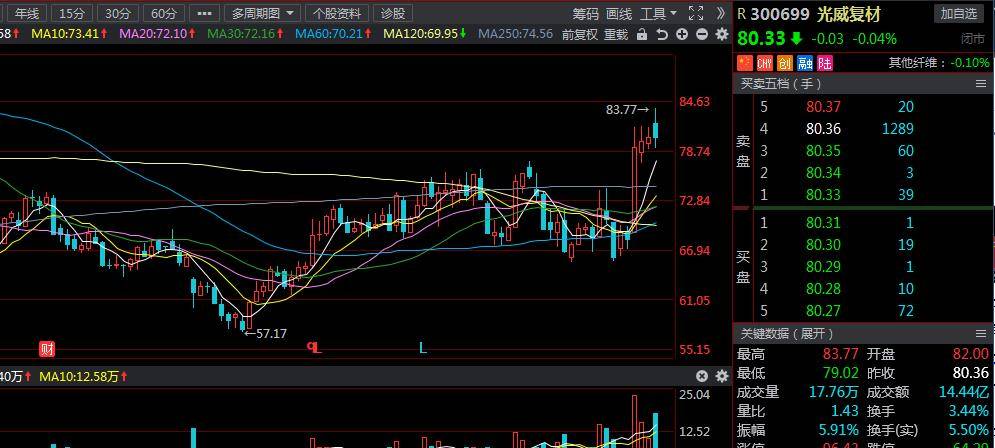Click the undo arrow icon above chart
This screenshot has height=448, width=995.
coord(662,34)
